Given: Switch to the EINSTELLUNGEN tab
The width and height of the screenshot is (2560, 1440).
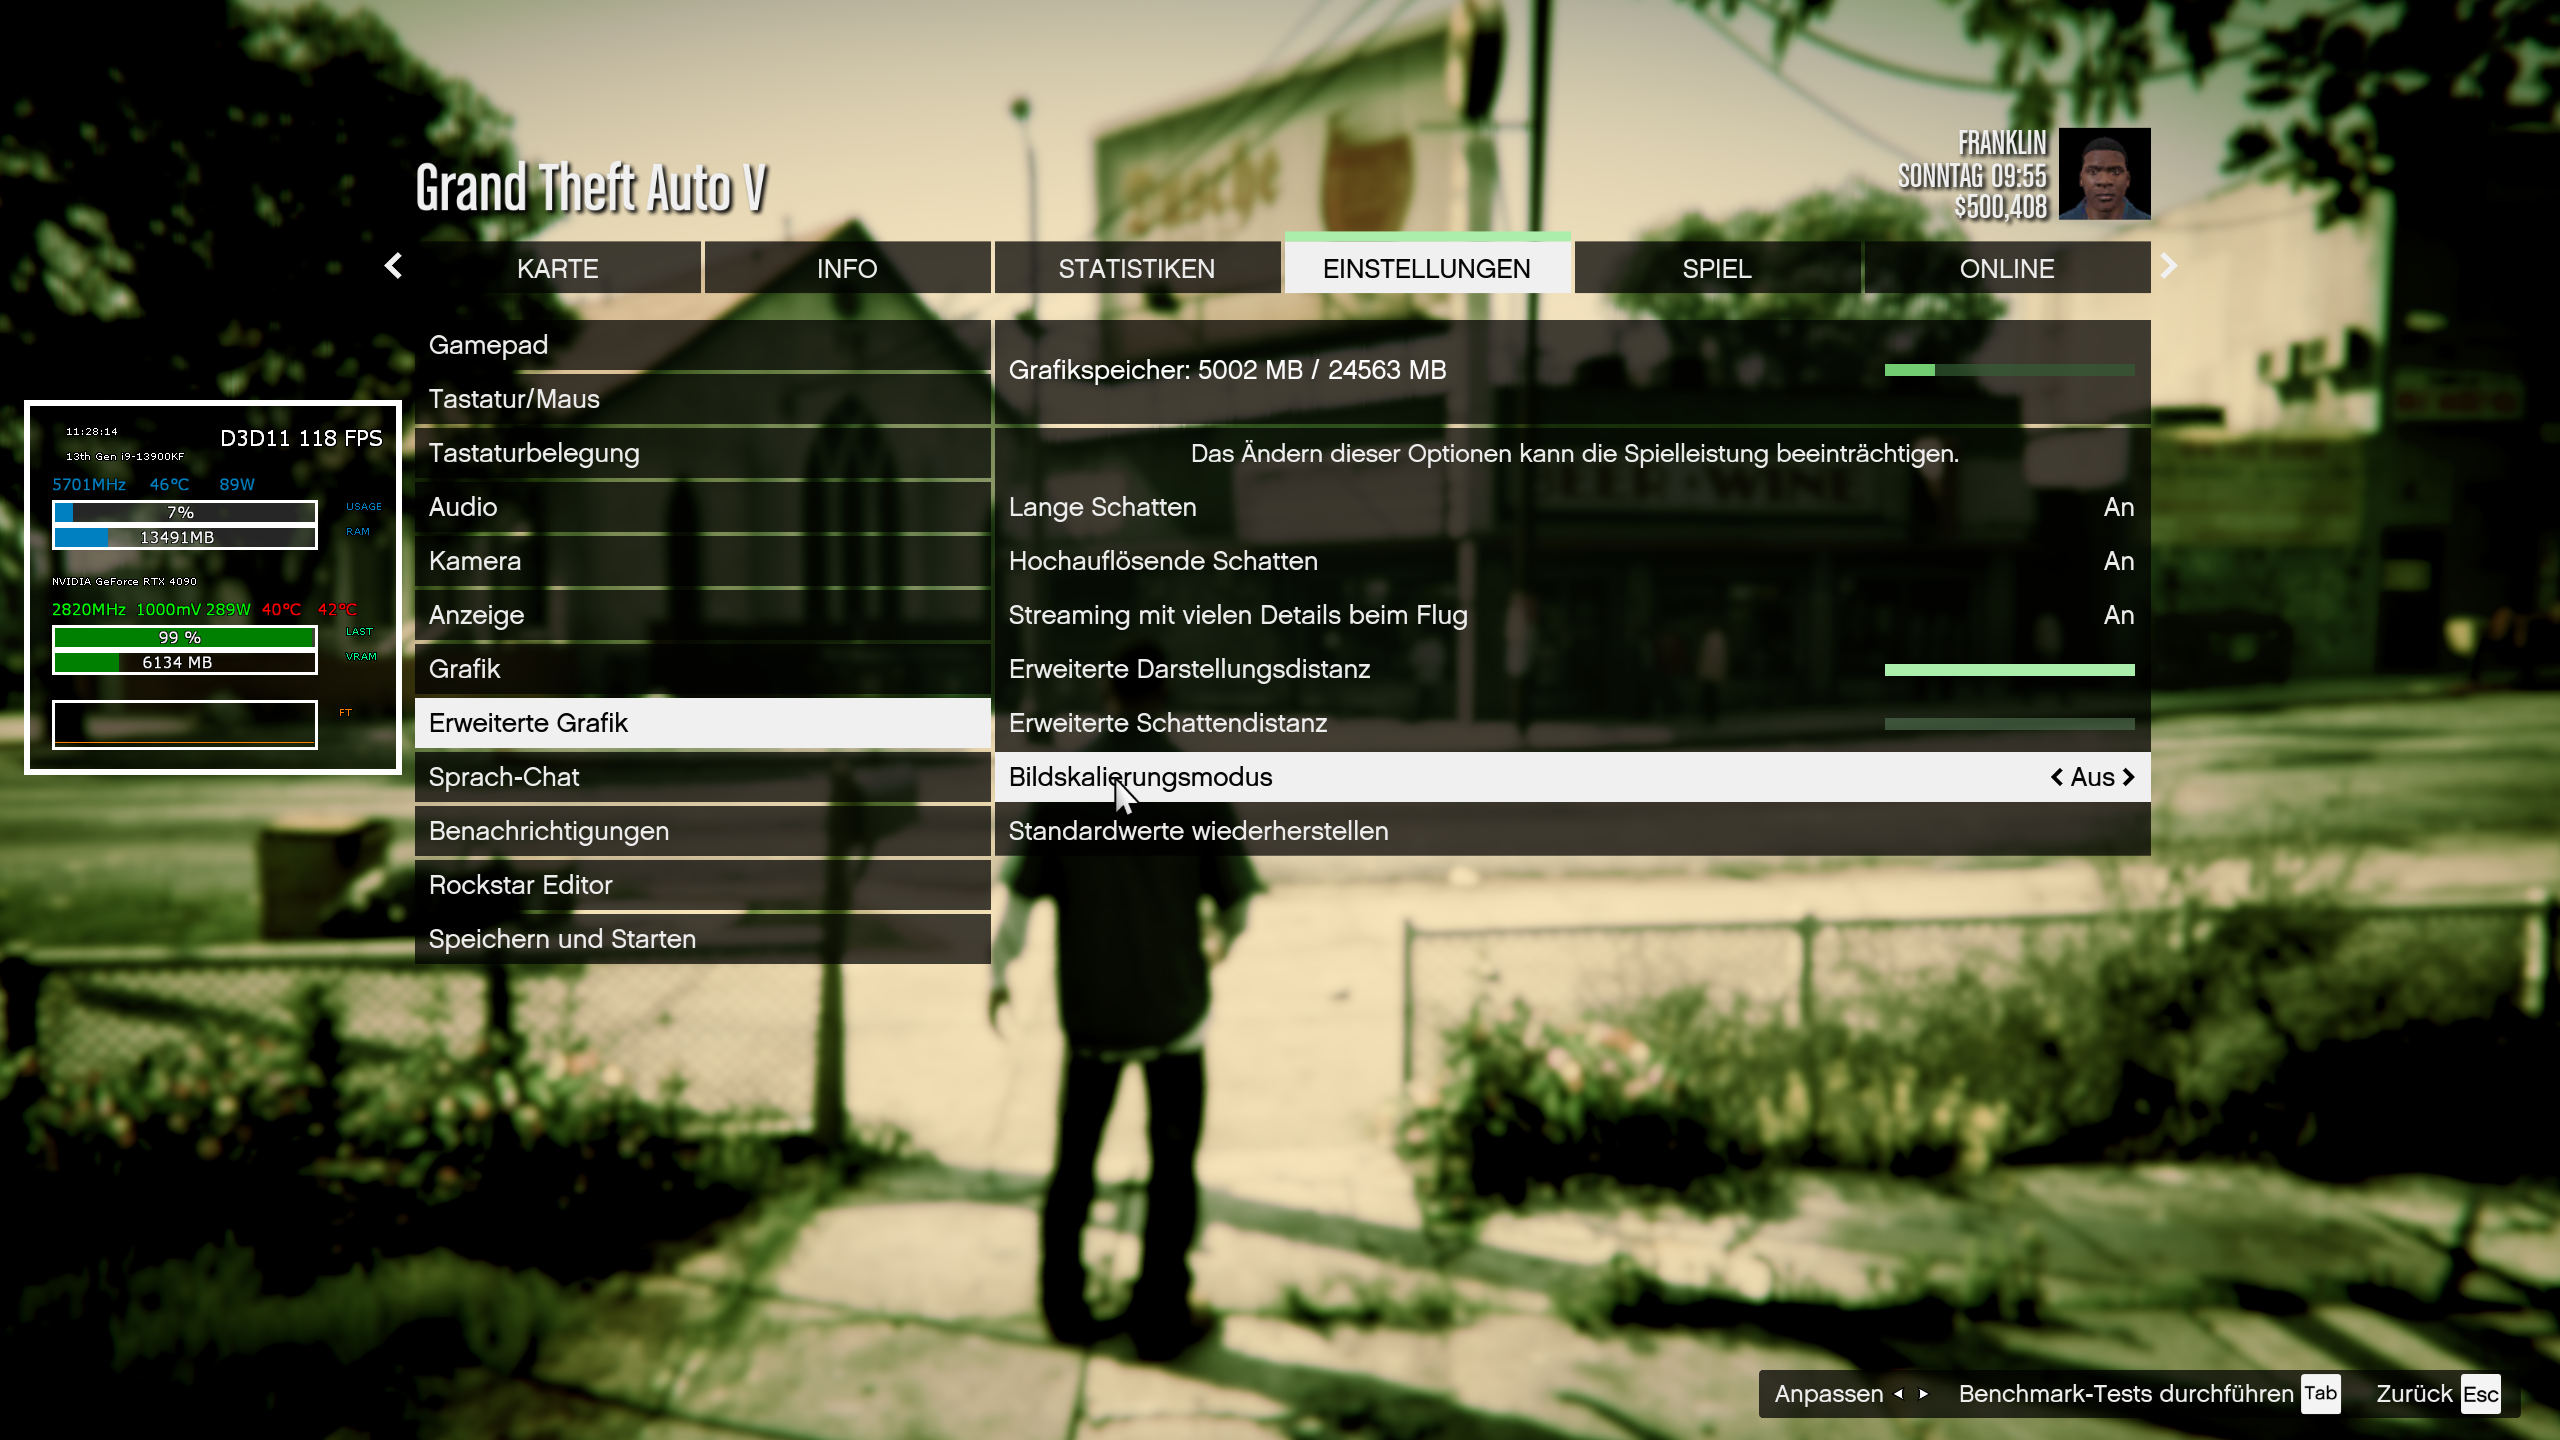Looking at the screenshot, I should (1427, 267).
